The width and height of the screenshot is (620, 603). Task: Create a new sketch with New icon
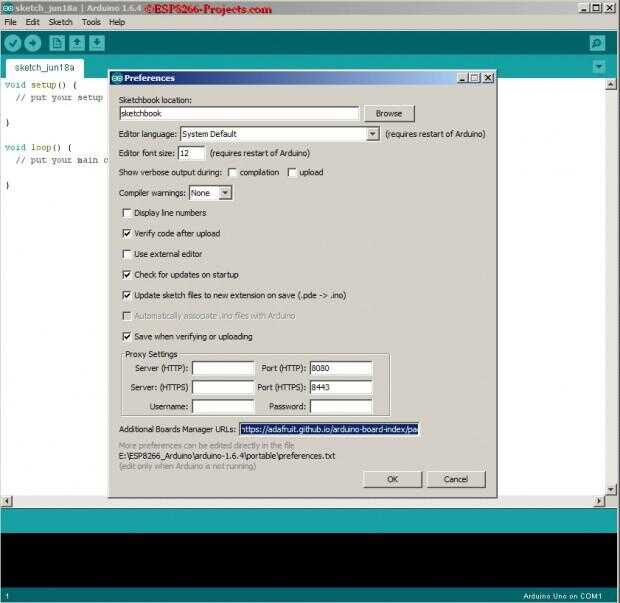click(x=57, y=43)
